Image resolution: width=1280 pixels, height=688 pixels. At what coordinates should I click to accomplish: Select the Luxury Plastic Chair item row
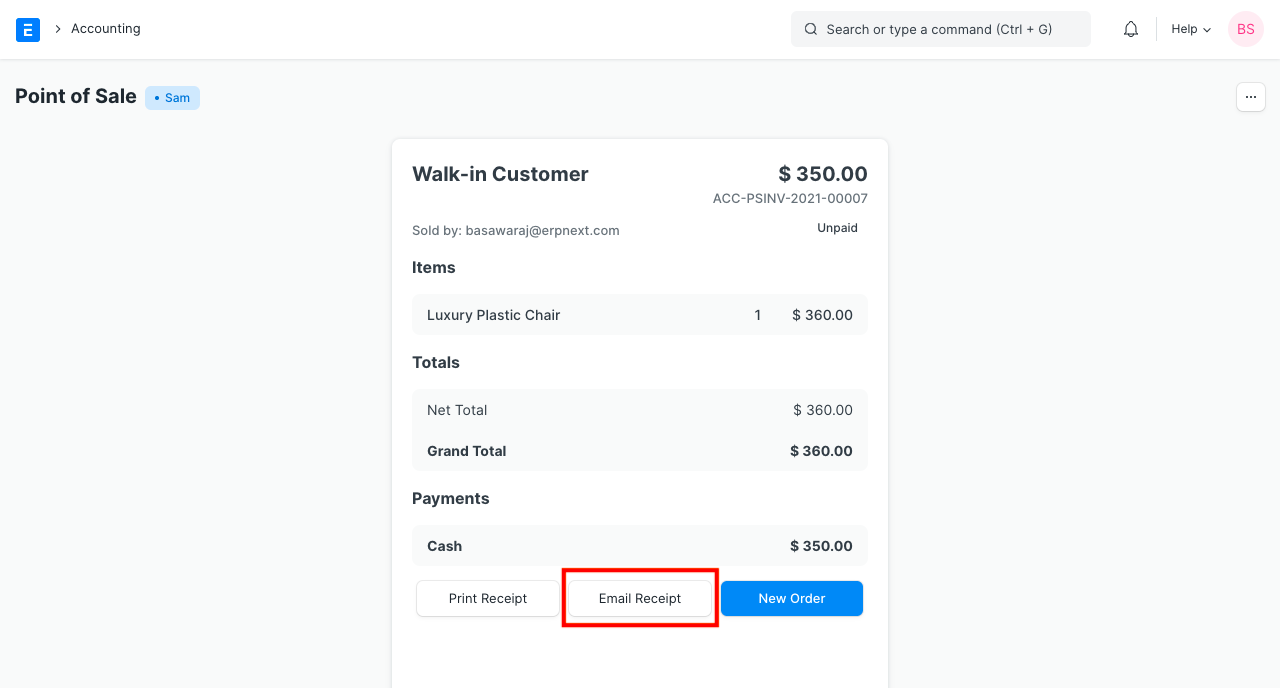tap(640, 315)
